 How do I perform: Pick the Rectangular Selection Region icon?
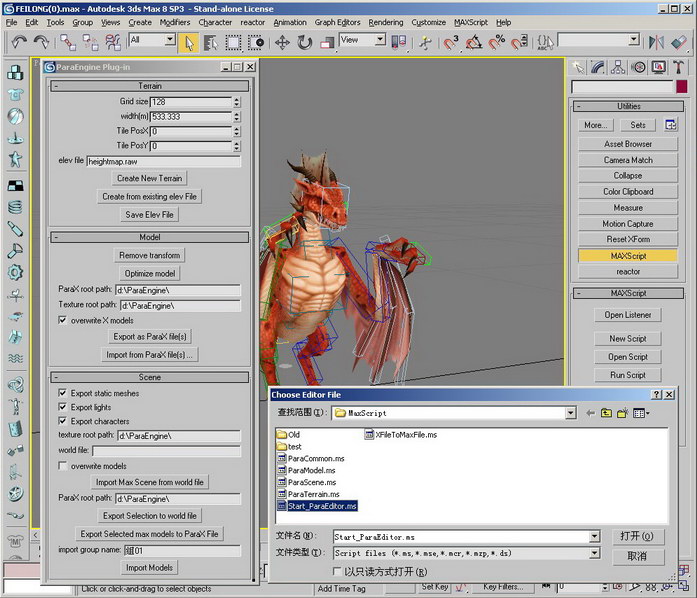pyautogui.click(x=233, y=43)
